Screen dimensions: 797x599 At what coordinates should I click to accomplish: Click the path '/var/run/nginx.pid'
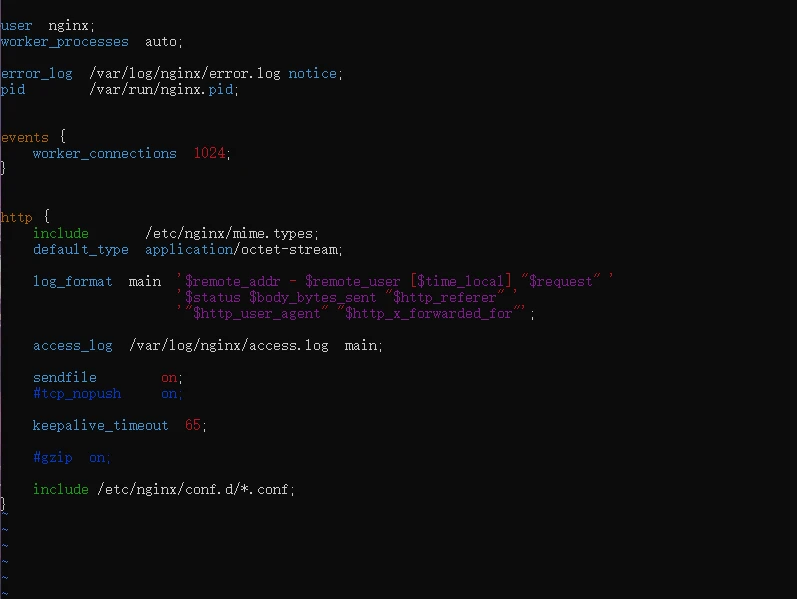click(x=161, y=89)
